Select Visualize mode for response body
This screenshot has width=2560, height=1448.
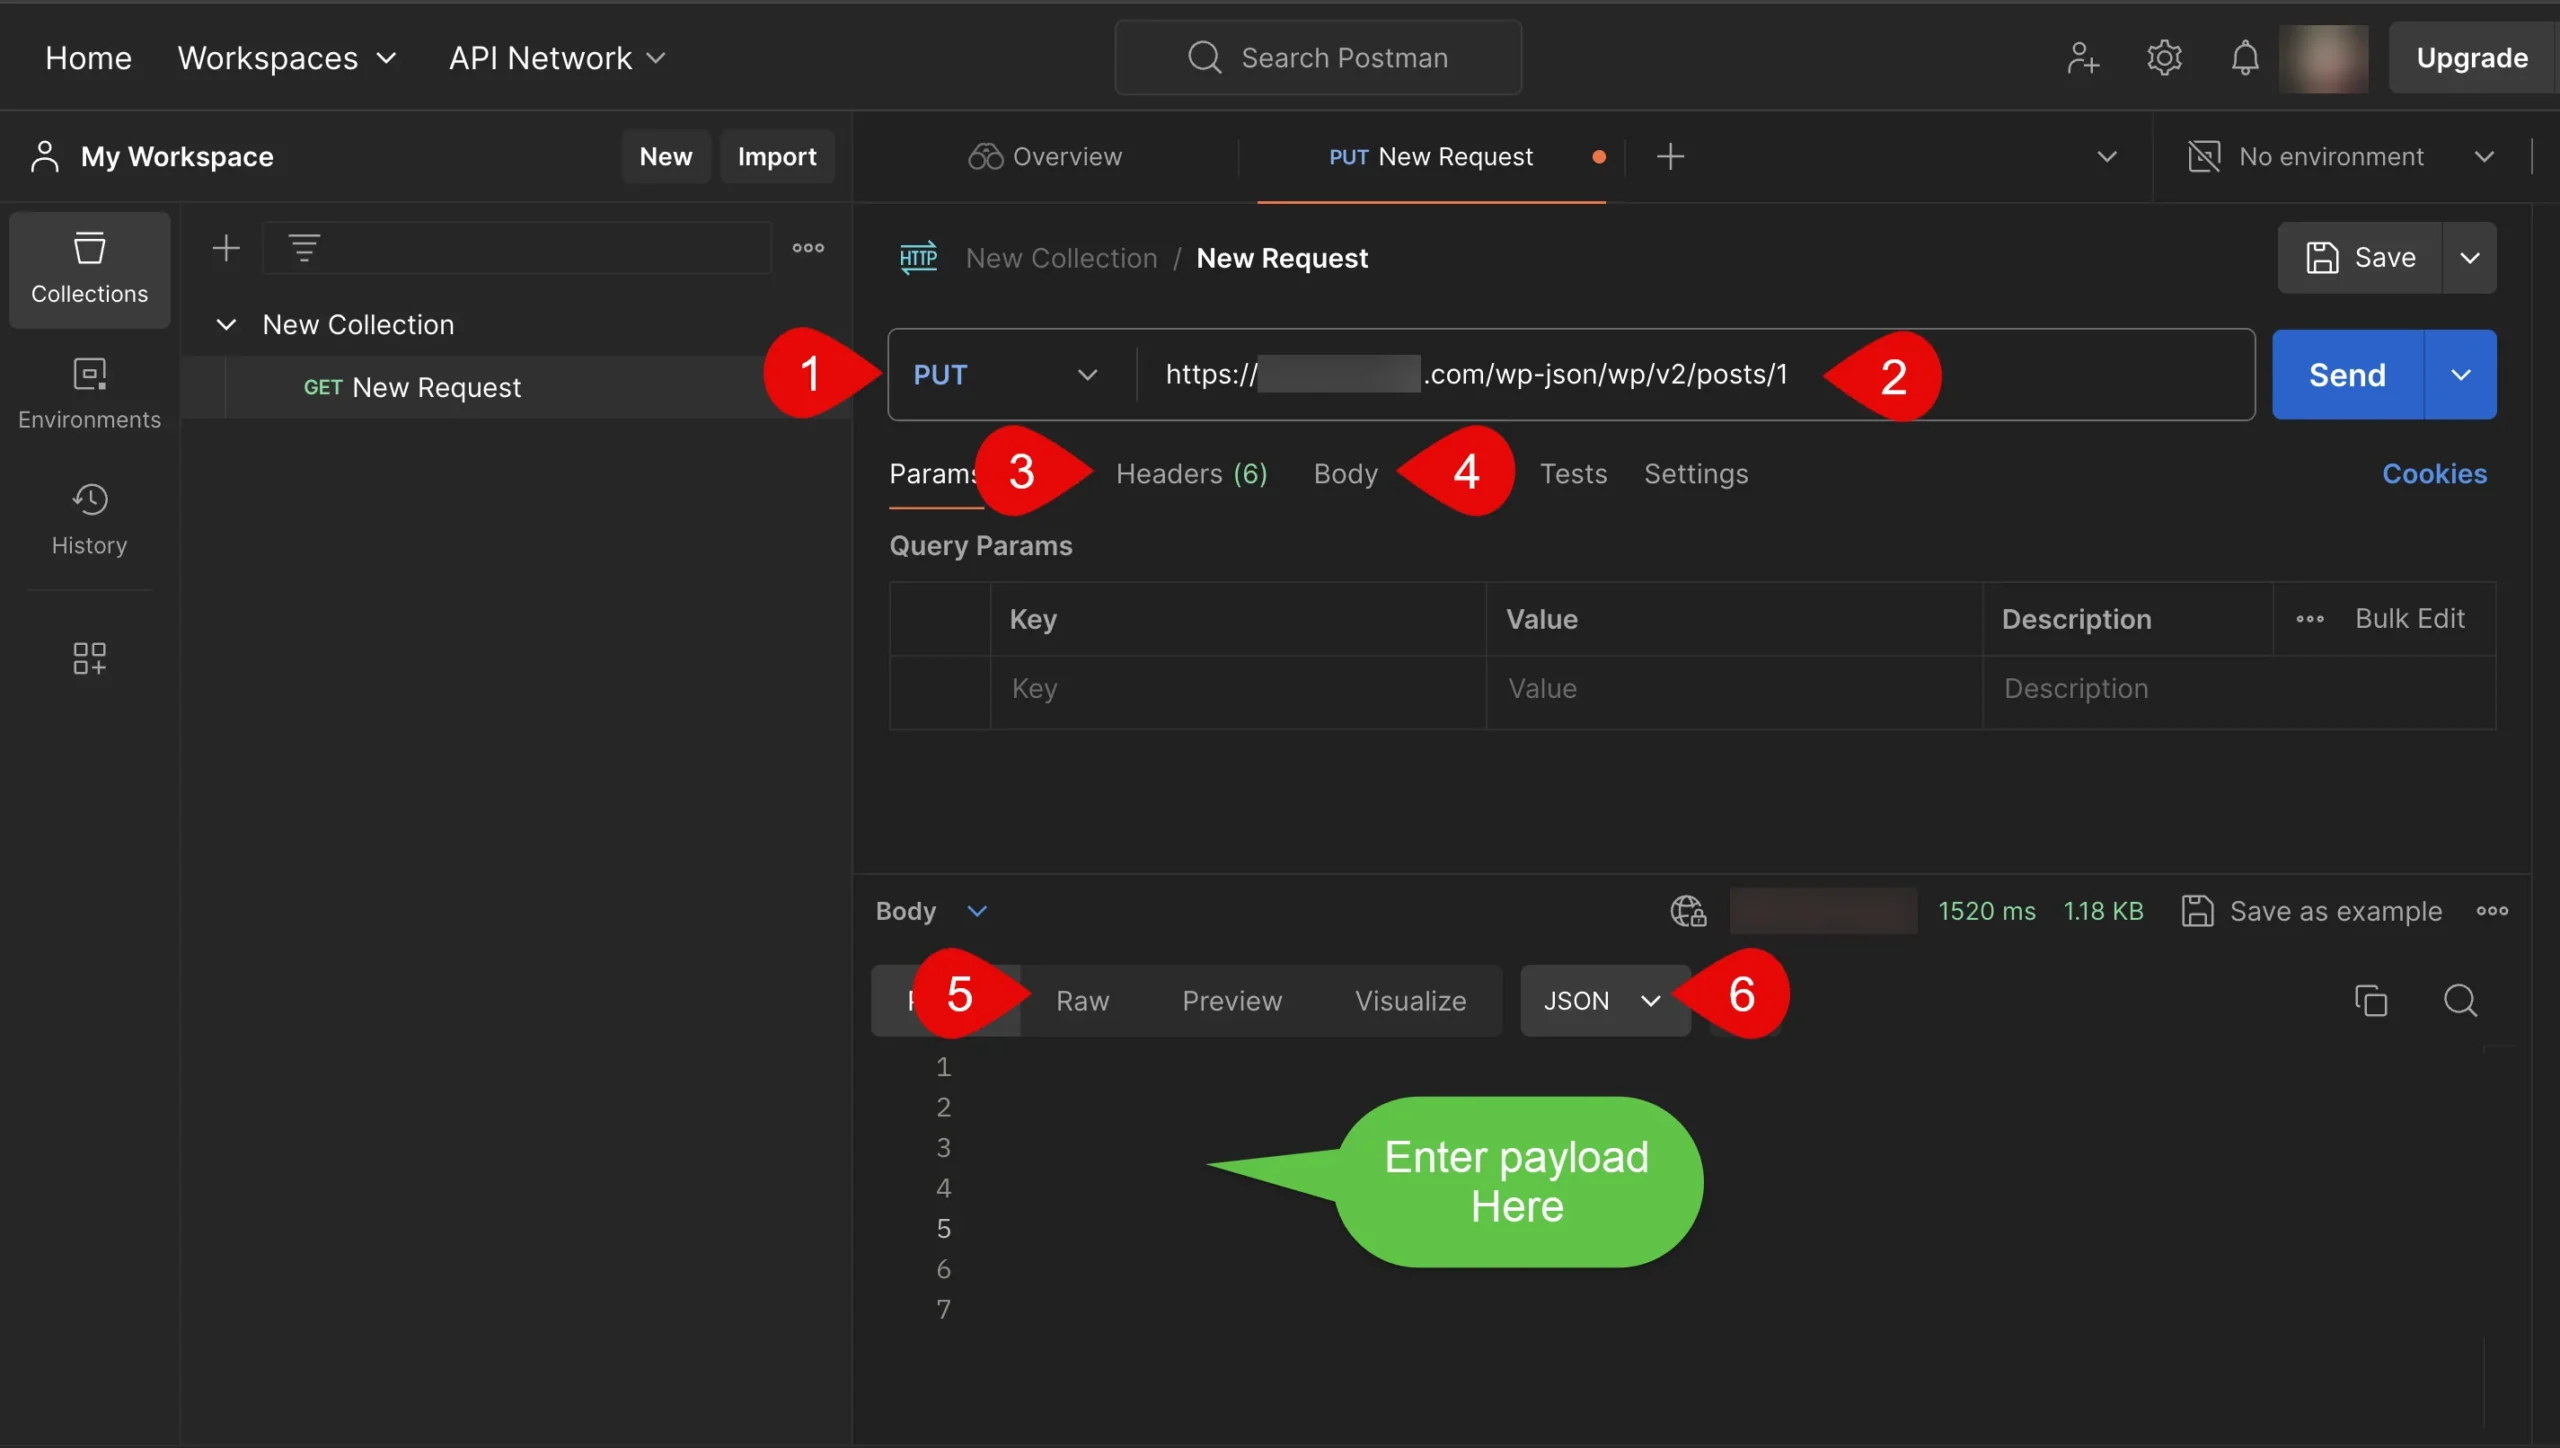pyautogui.click(x=1410, y=998)
